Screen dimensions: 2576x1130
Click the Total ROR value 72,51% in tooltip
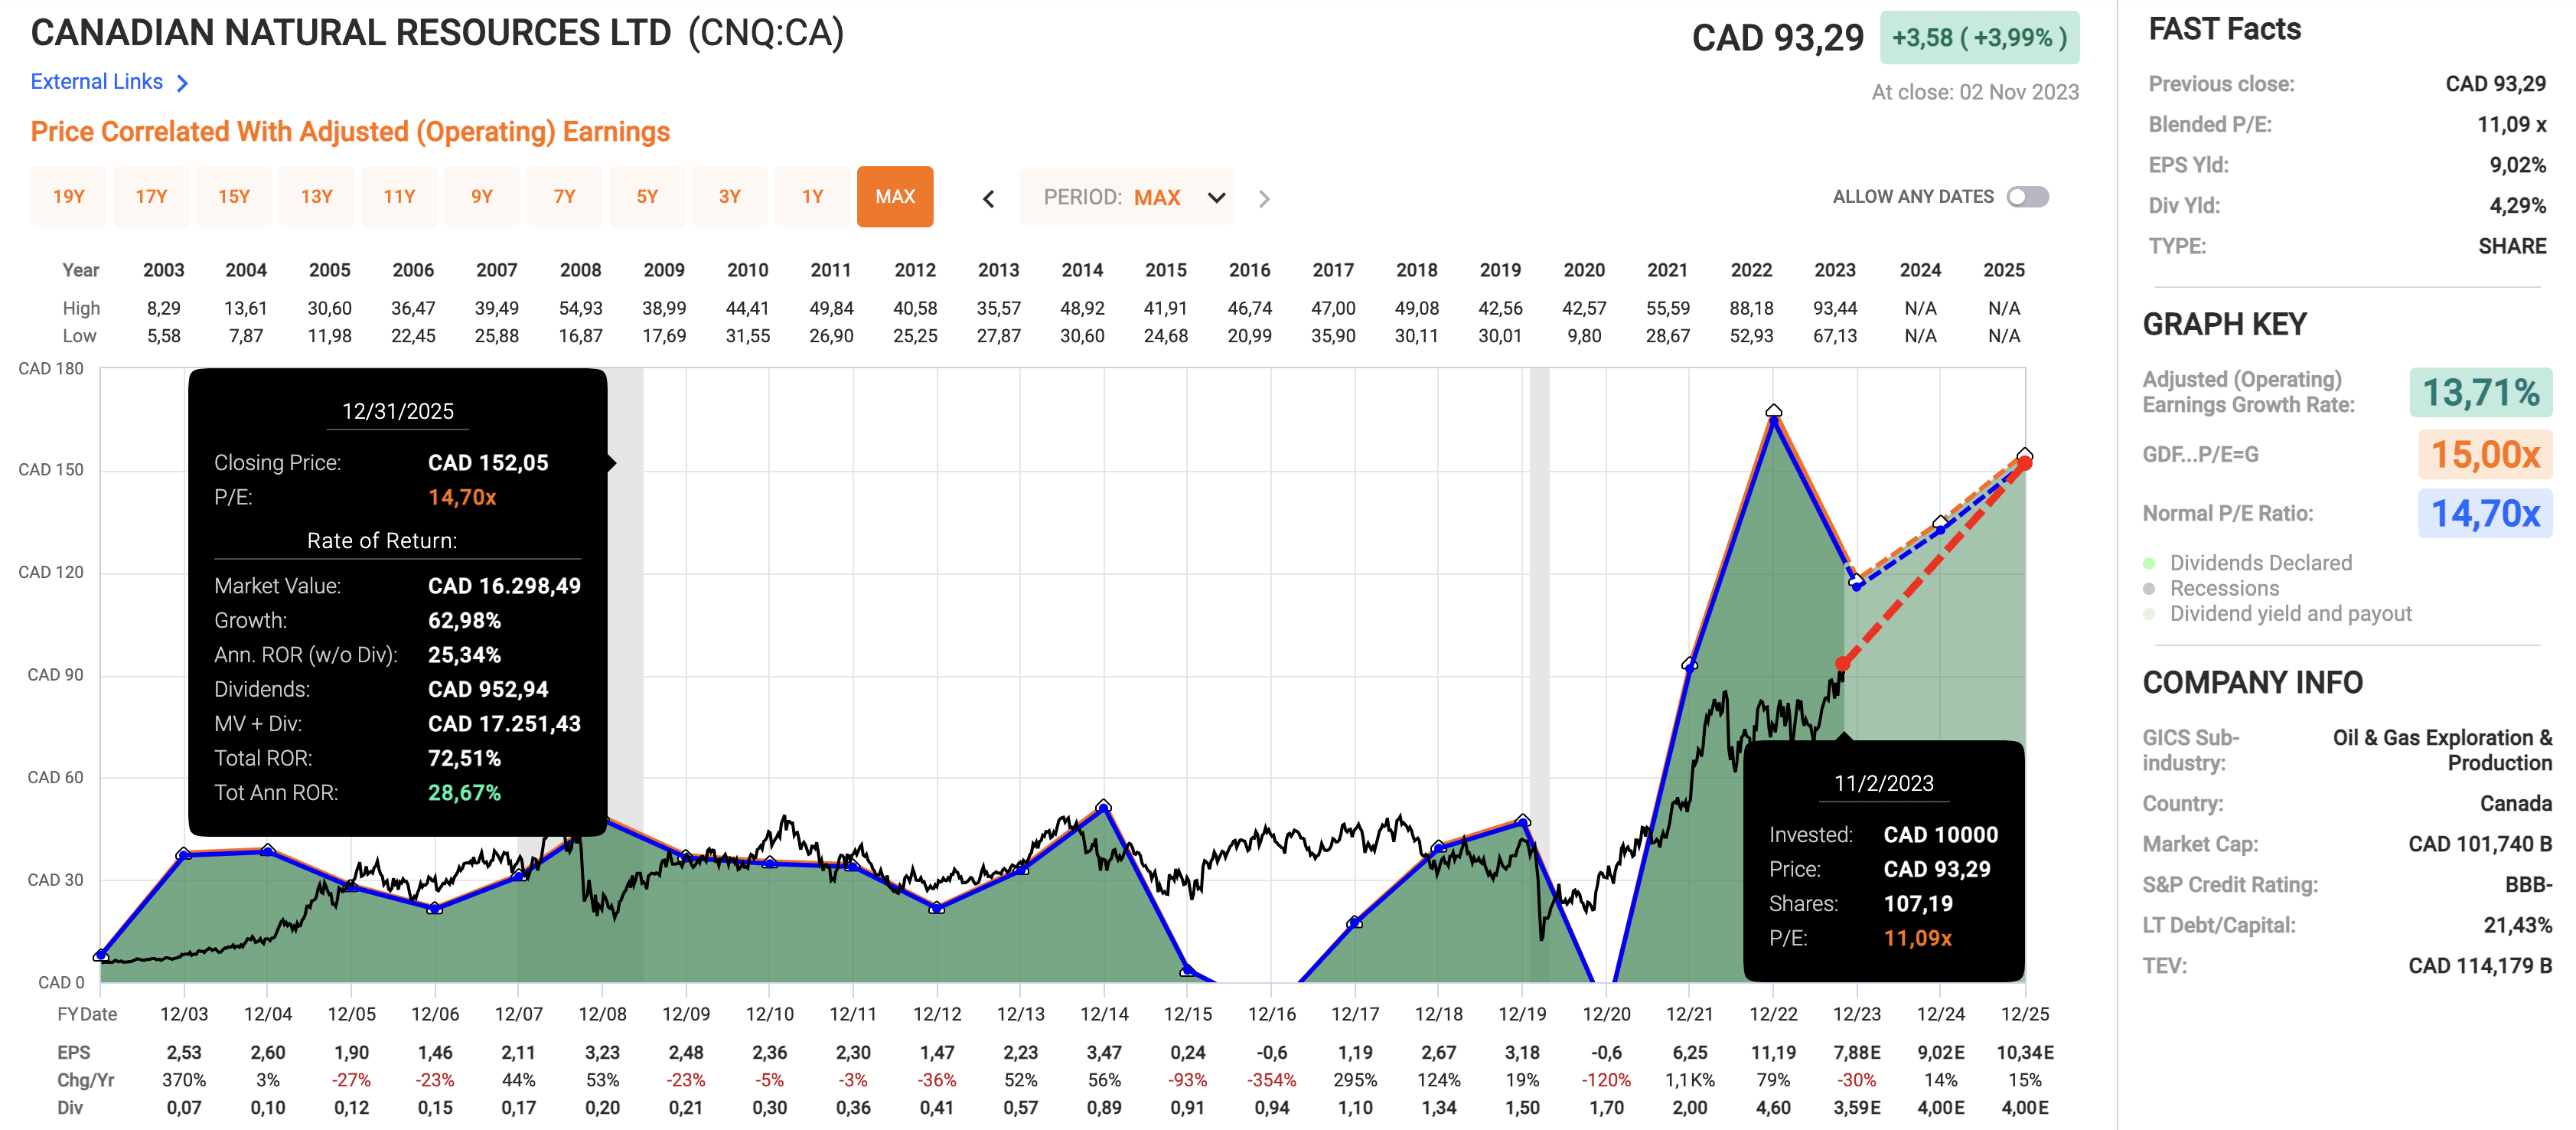(464, 758)
